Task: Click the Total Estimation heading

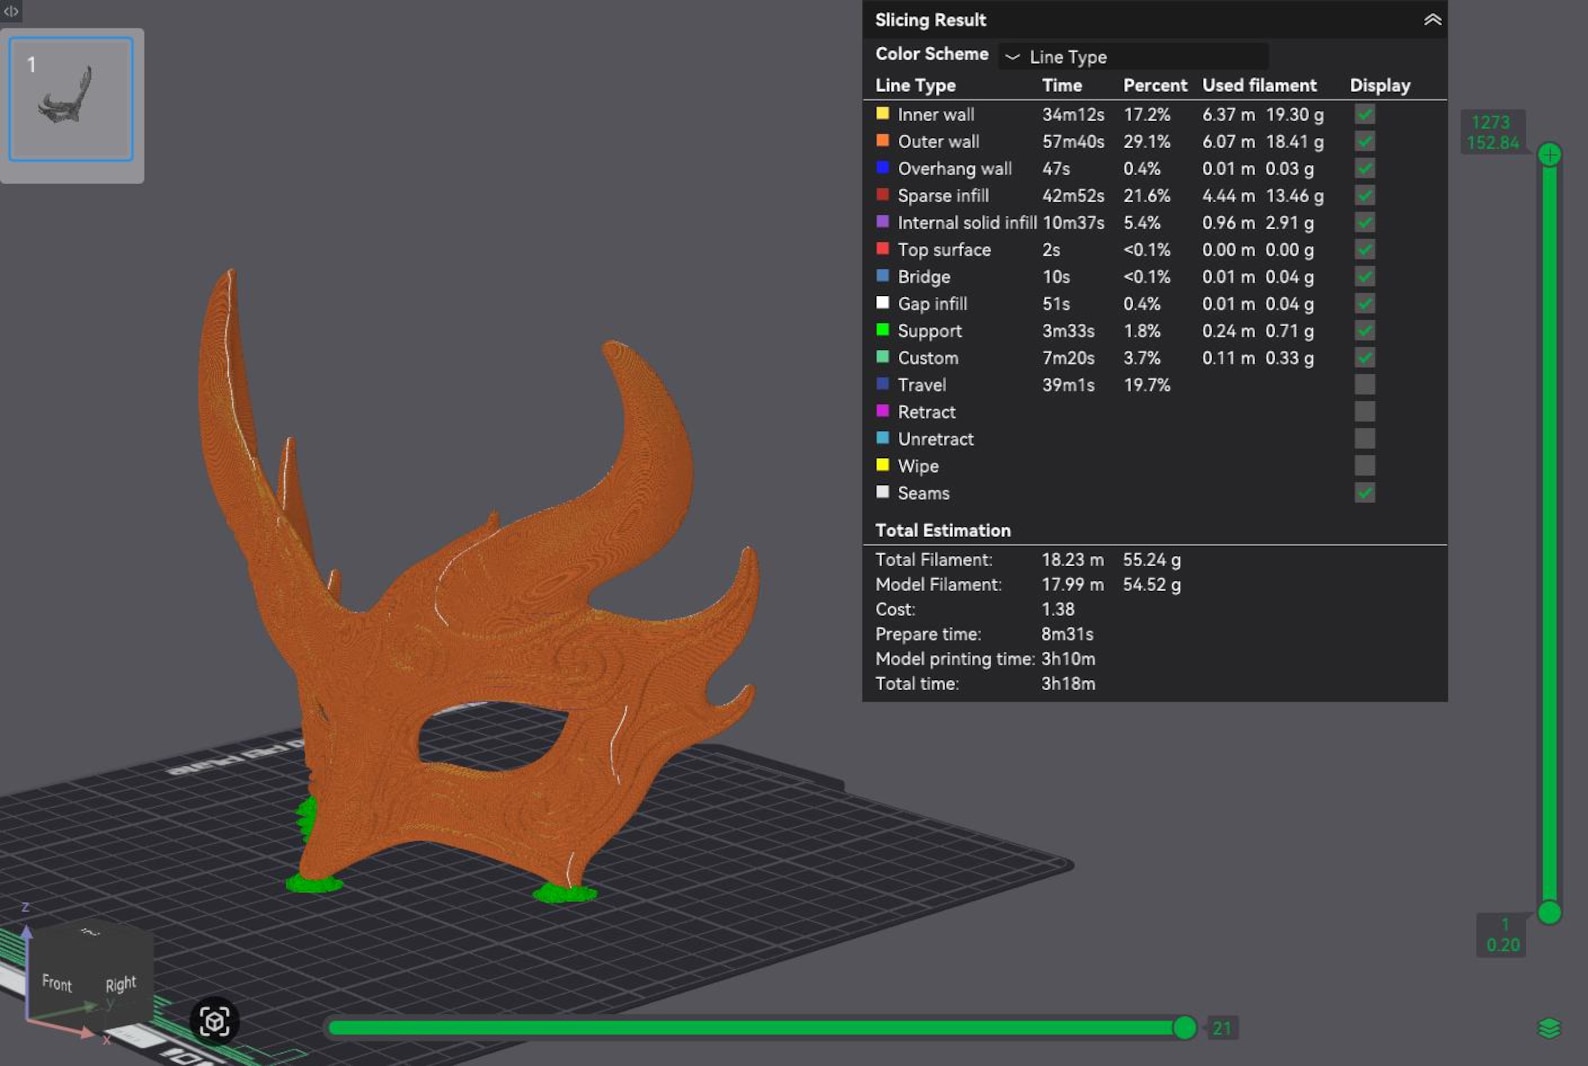Action: click(943, 530)
